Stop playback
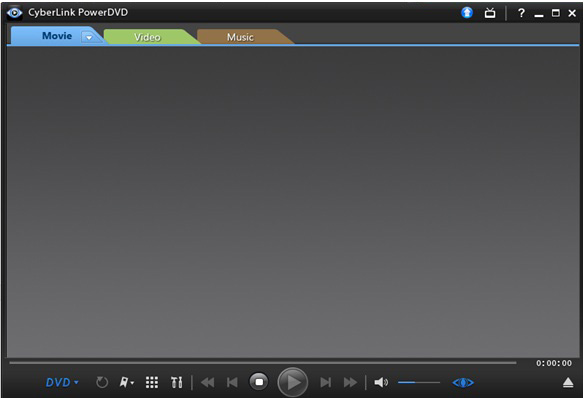 click(259, 382)
